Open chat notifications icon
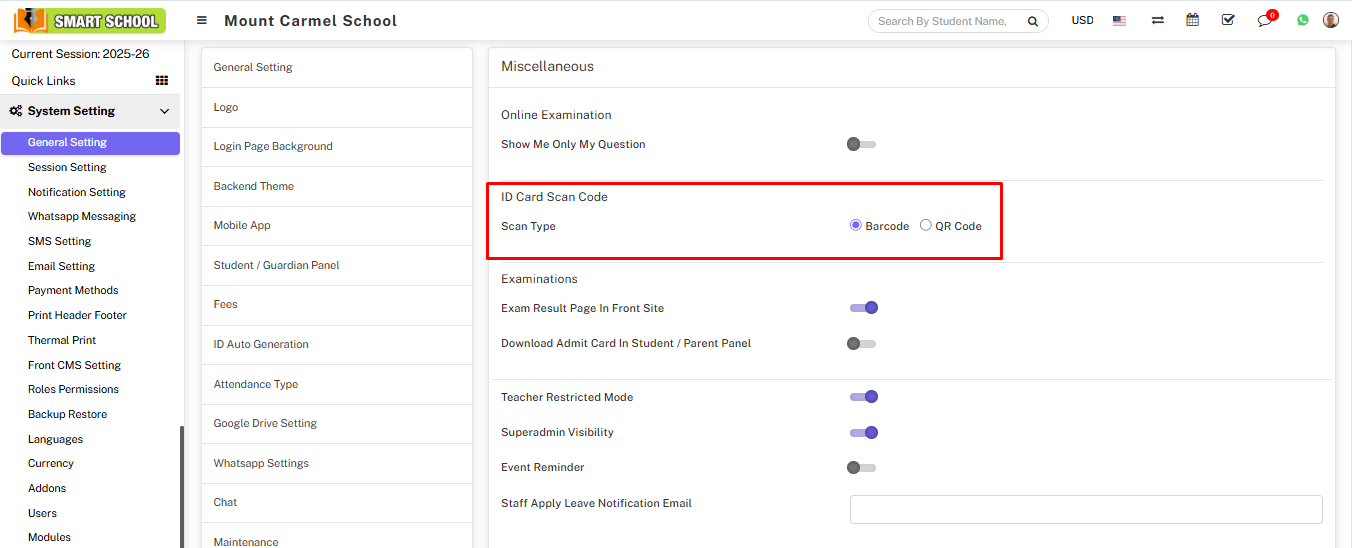 coord(1265,20)
